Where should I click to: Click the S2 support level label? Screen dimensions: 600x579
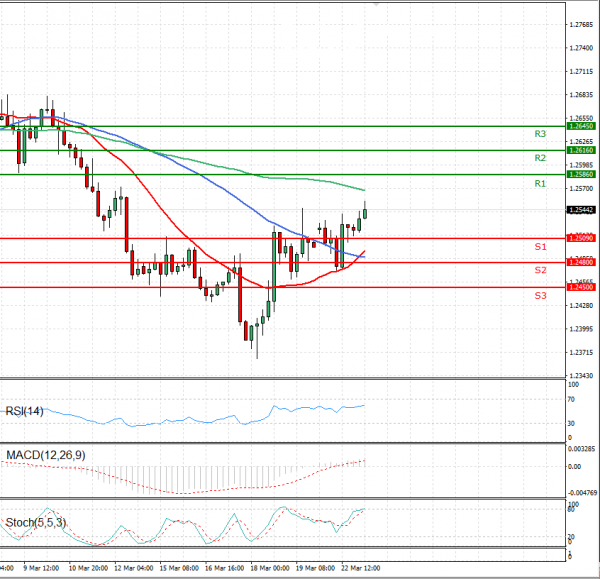pyautogui.click(x=539, y=270)
